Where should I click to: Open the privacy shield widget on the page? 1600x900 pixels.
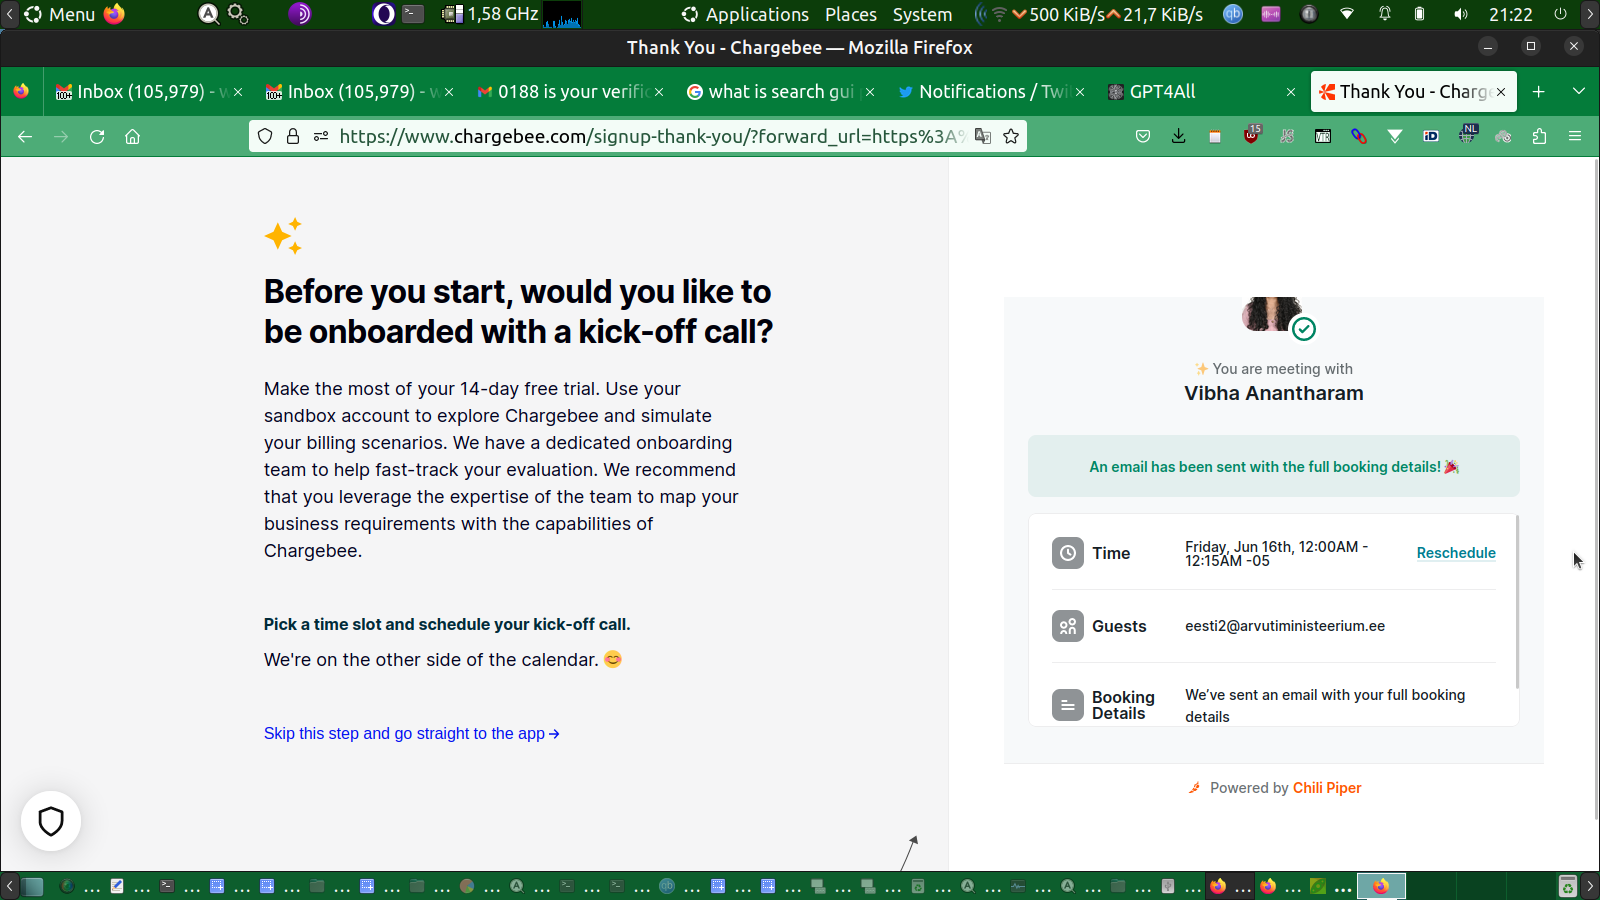(x=51, y=821)
